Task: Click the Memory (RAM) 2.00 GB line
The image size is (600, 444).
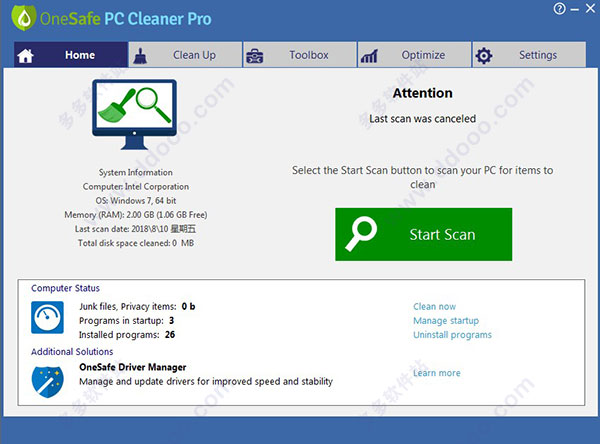Action: 135,215
